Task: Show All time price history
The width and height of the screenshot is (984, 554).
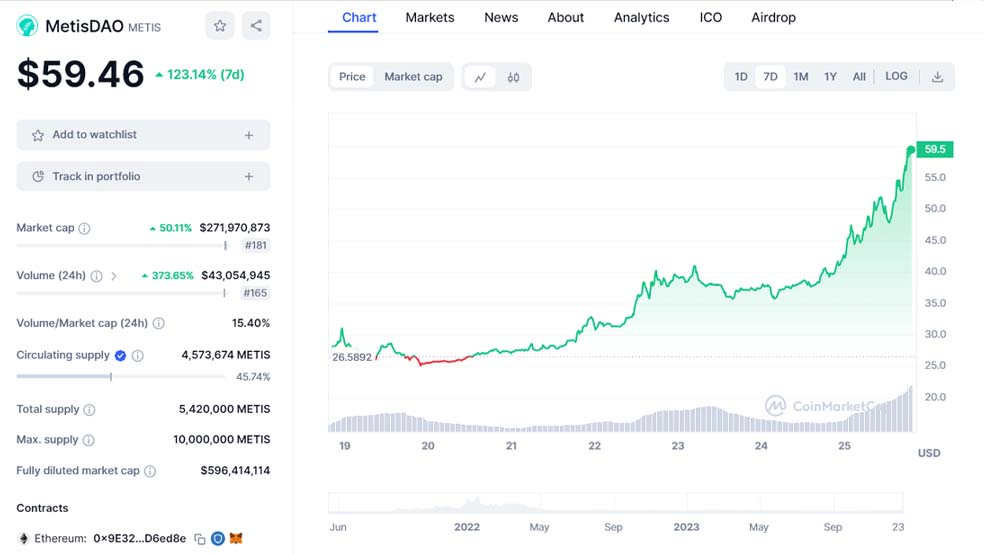Action: (859, 77)
